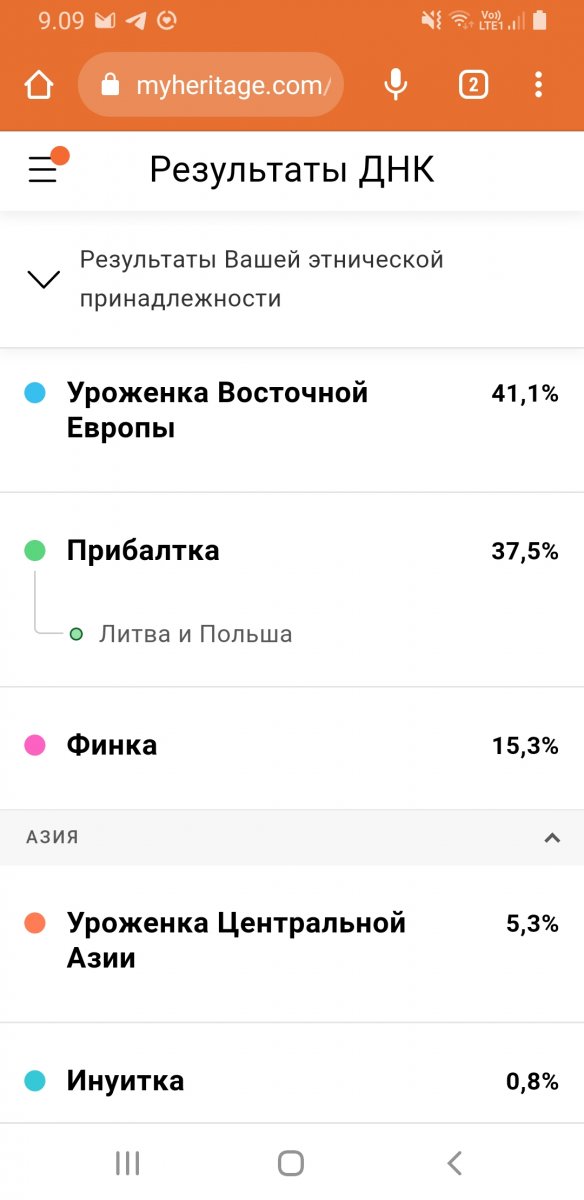The width and height of the screenshot is (584, 1200).
Task: Tap the pink dot beside Финка
Action: pos(35,745)
